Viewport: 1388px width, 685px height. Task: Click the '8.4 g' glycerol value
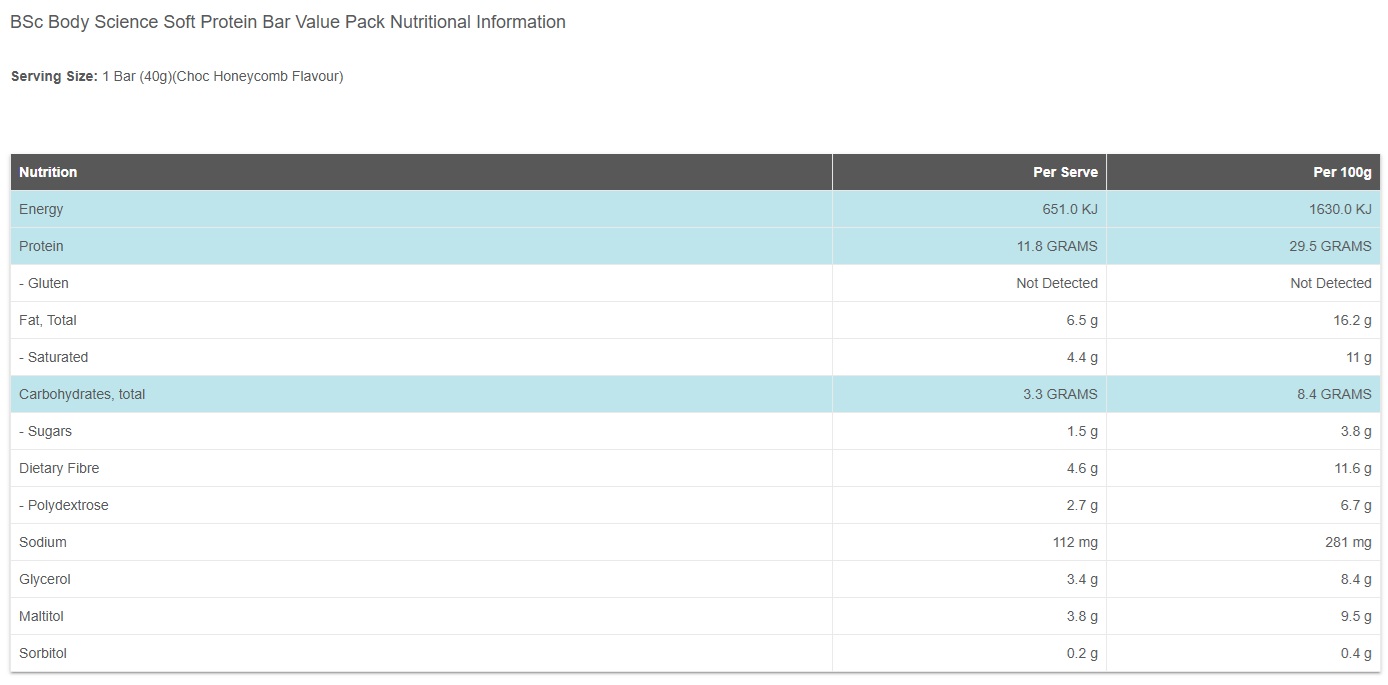point(1356,579)
